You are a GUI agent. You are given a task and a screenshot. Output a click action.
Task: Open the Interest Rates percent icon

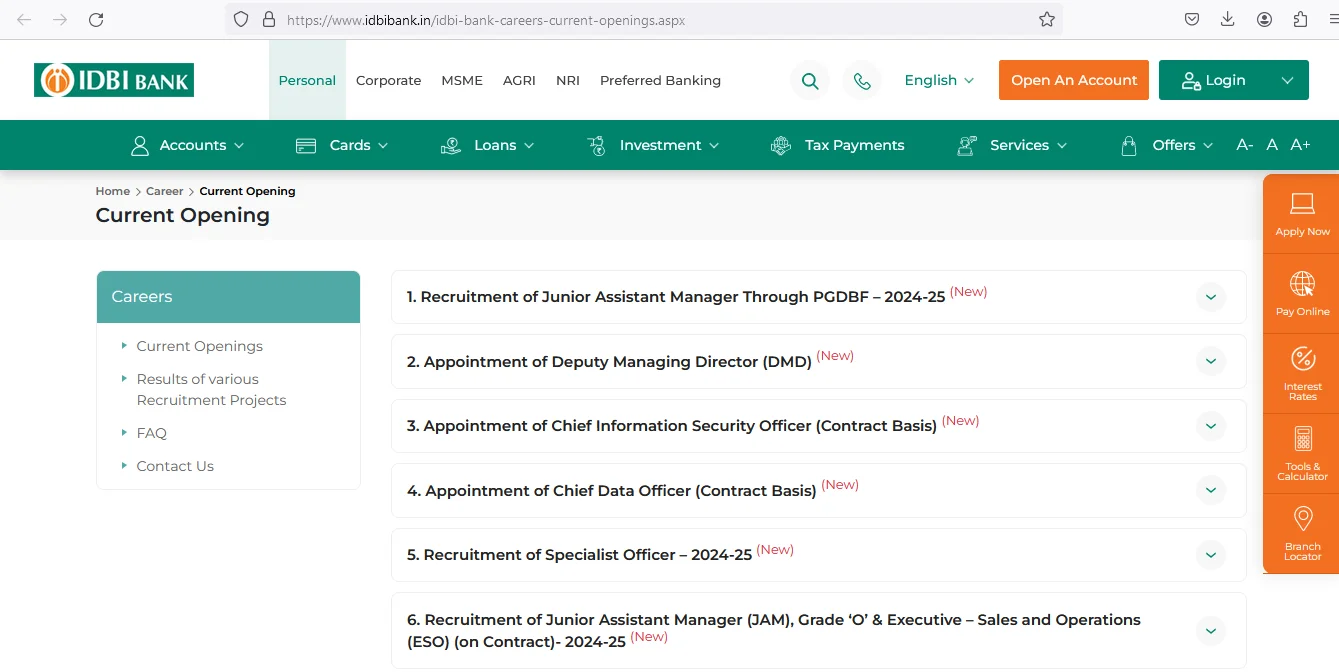tap(1302, 358)
